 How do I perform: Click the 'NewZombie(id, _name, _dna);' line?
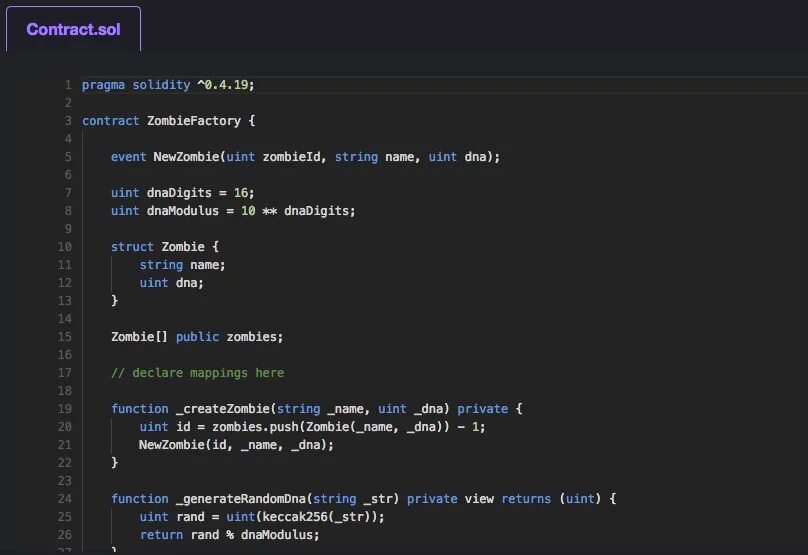[x=237, y=445]
